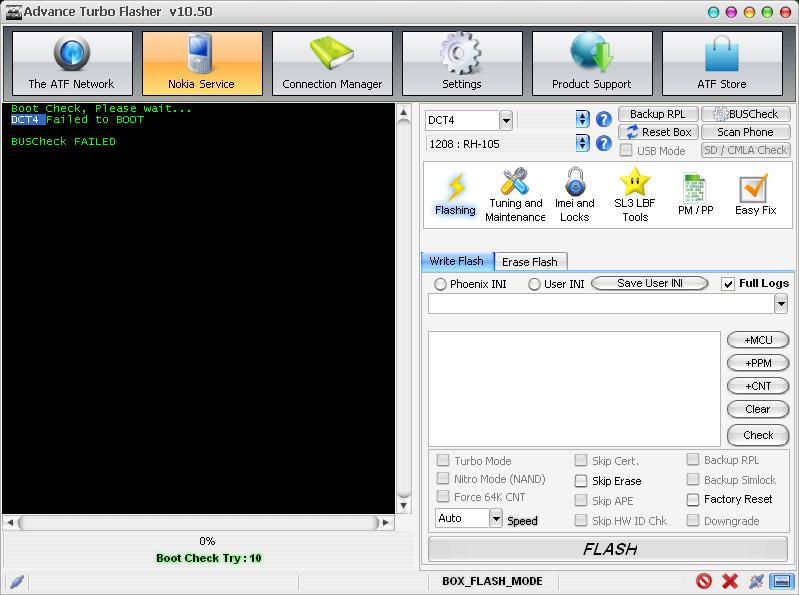Add content file with +CNT

coord(758,386)
